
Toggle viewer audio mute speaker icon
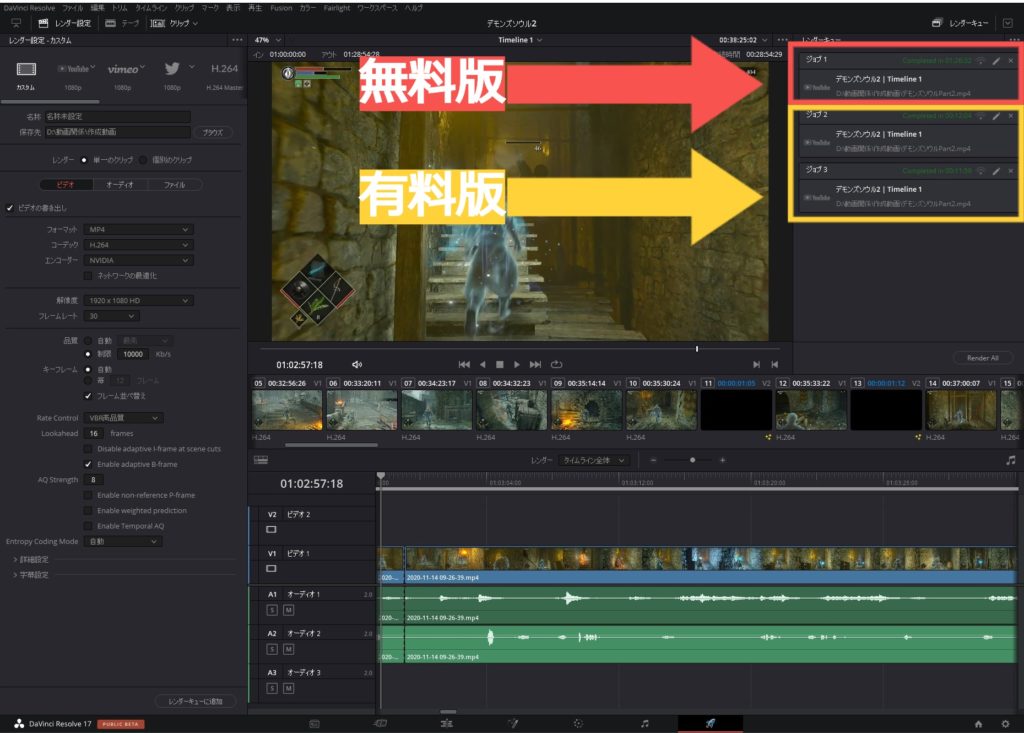pos(357,365)
